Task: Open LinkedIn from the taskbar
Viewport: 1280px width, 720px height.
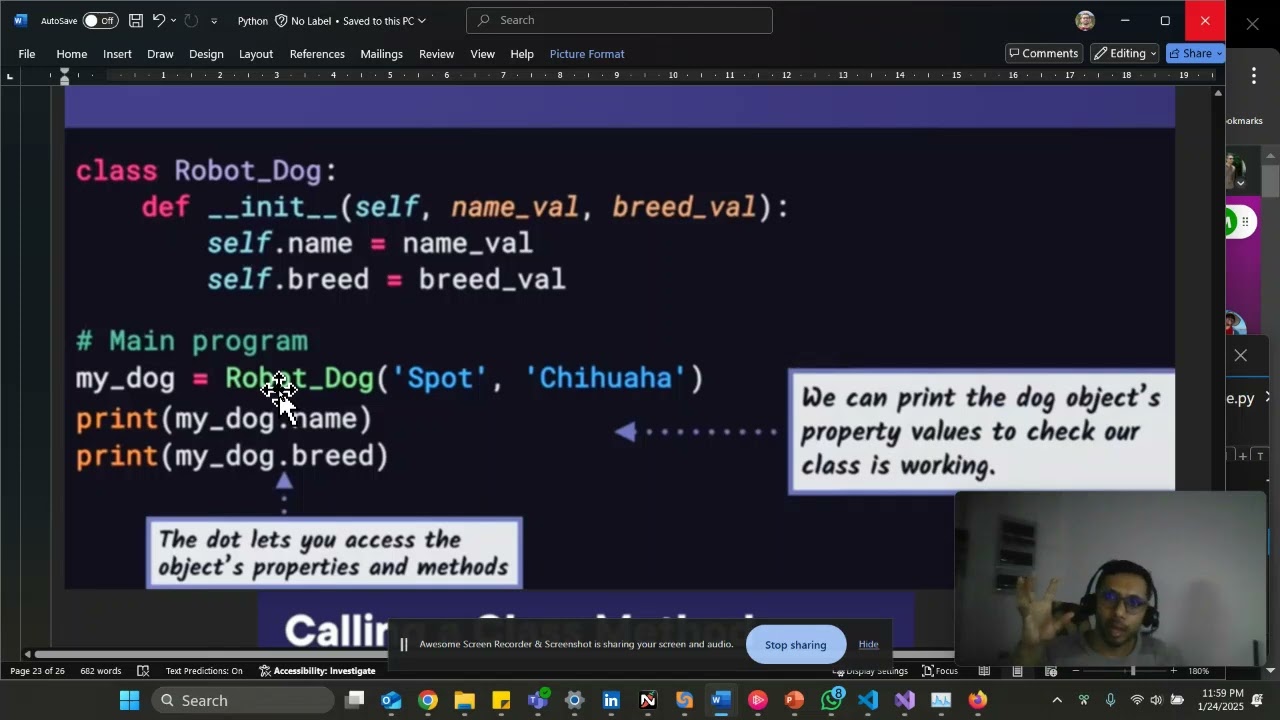Action: 611,700
